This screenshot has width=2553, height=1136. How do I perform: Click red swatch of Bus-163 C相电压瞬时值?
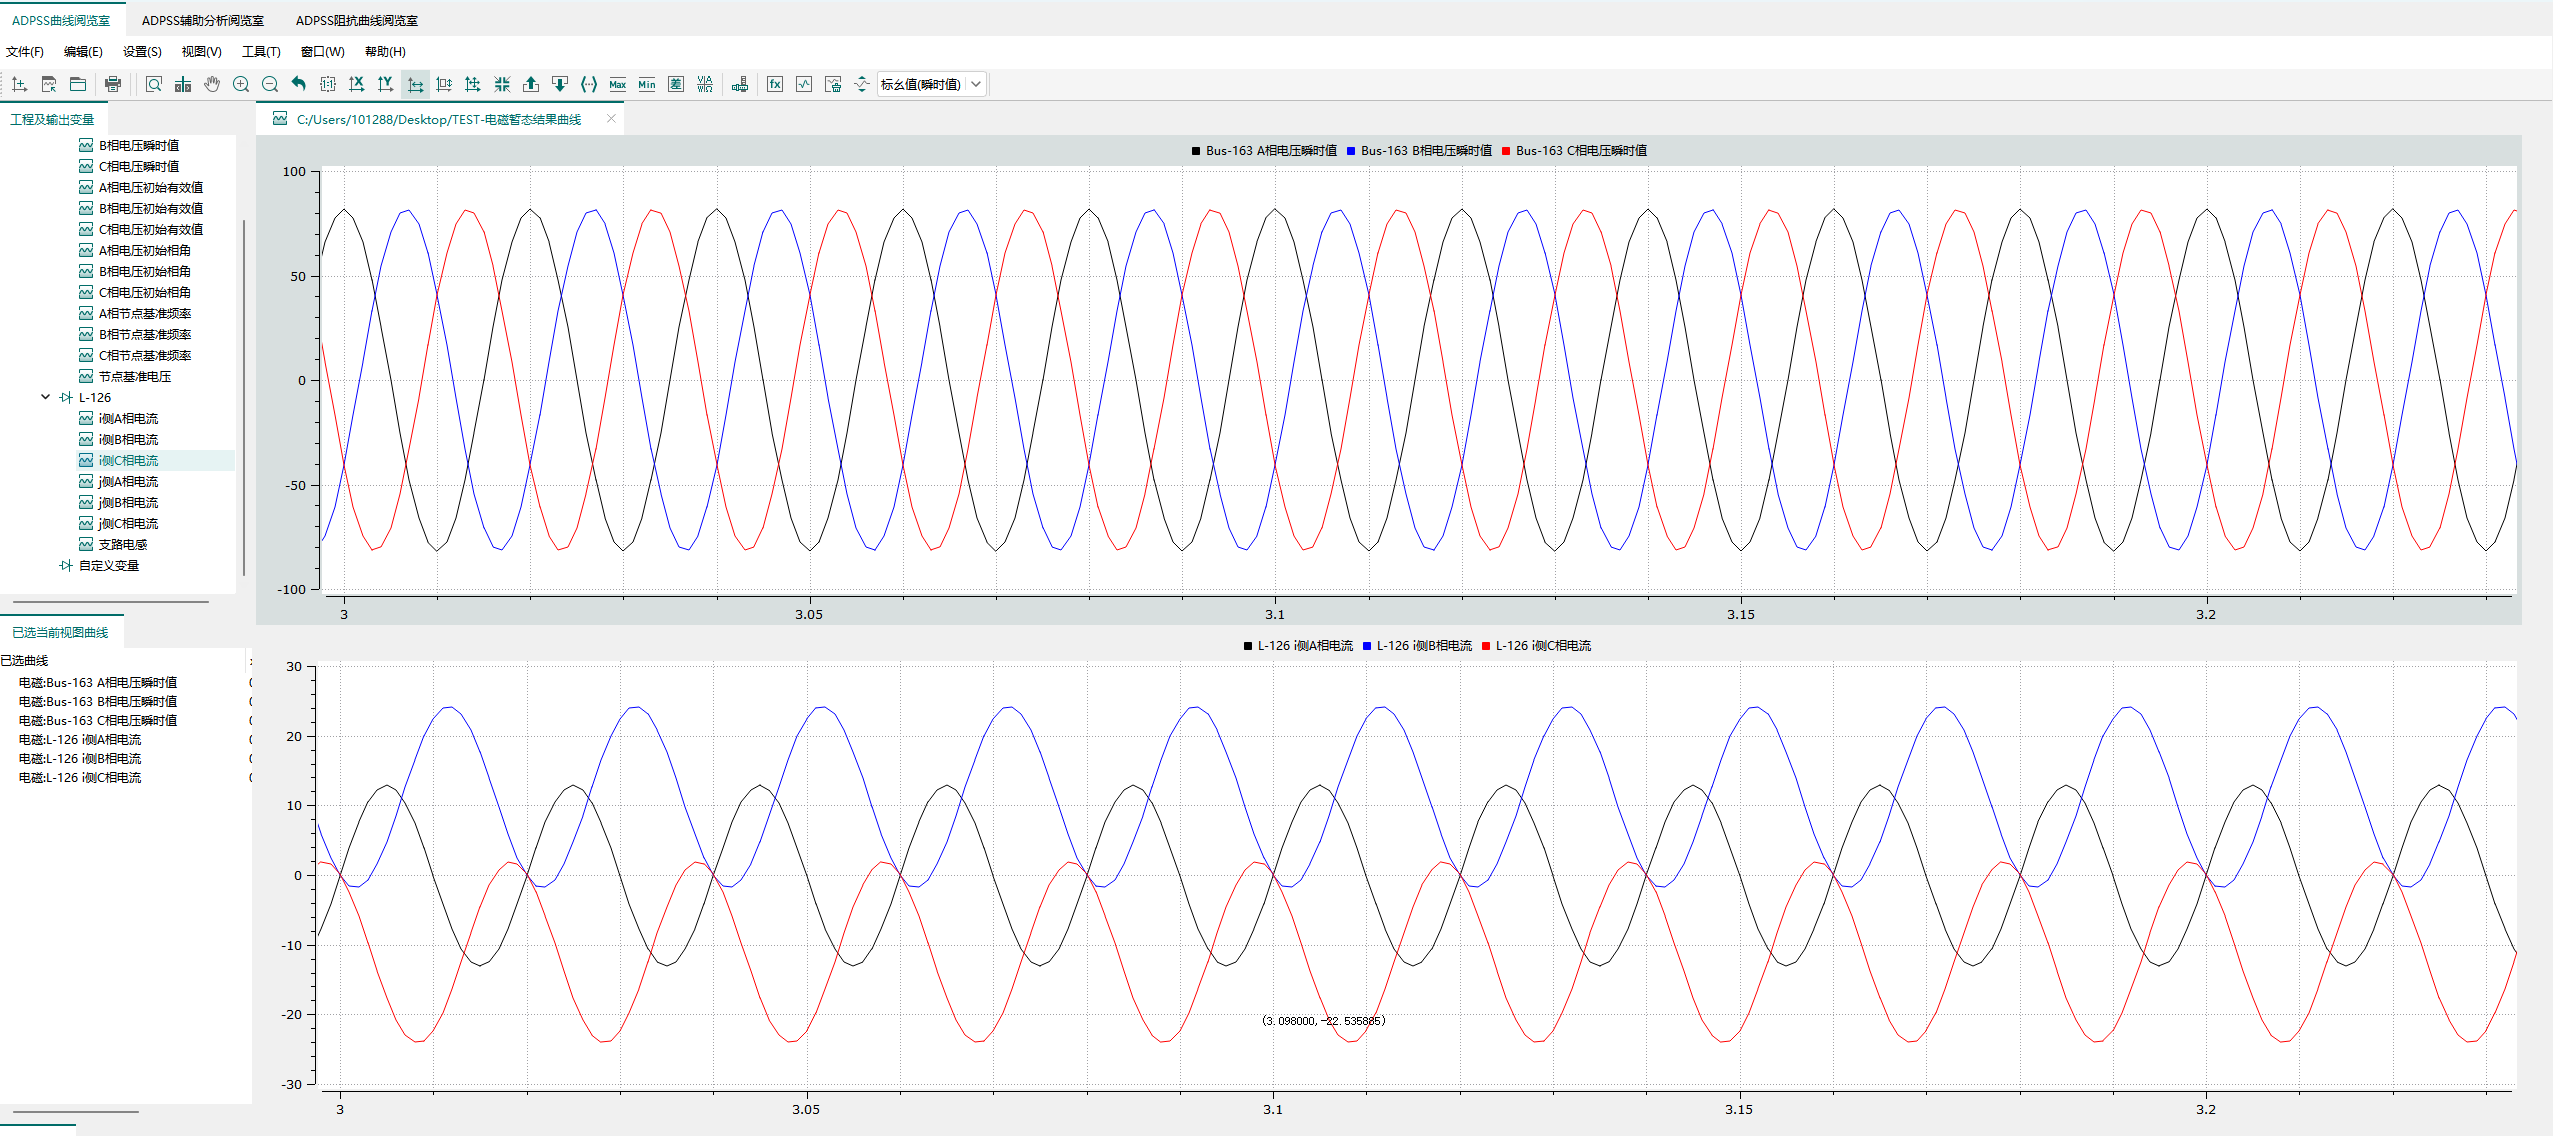point(1506,151)
